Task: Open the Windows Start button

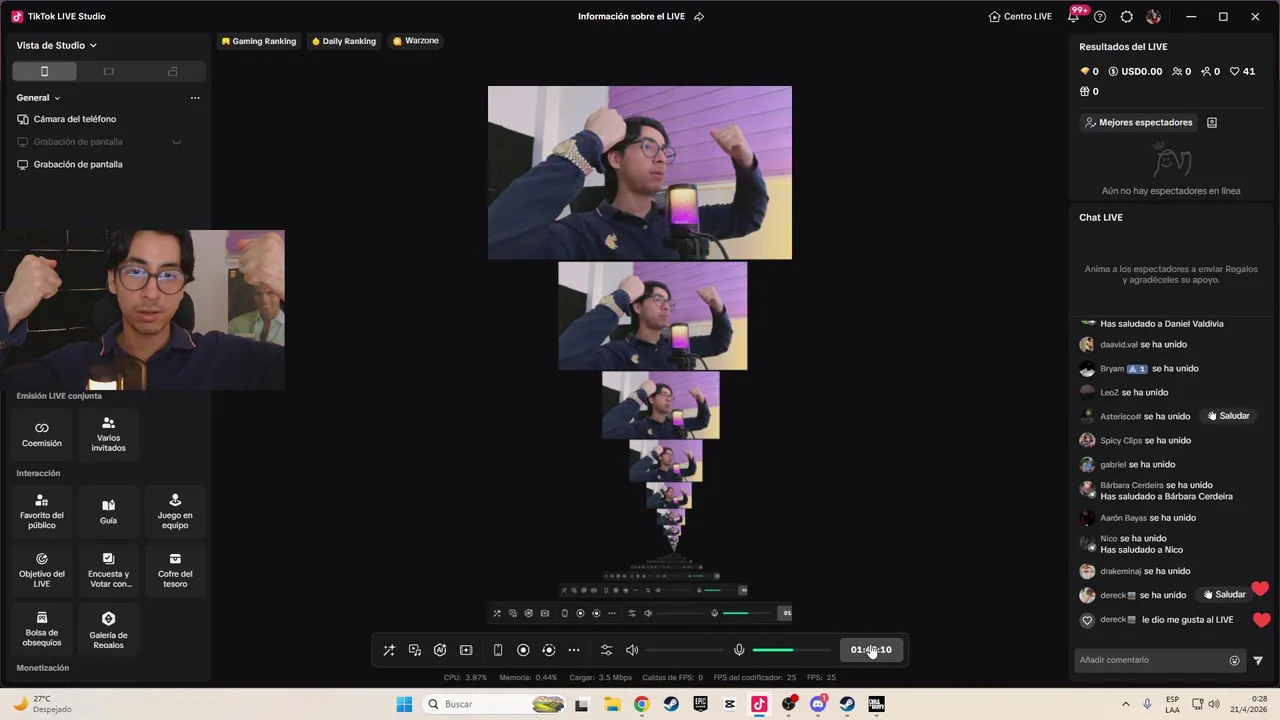Action: tap(404, 704)
